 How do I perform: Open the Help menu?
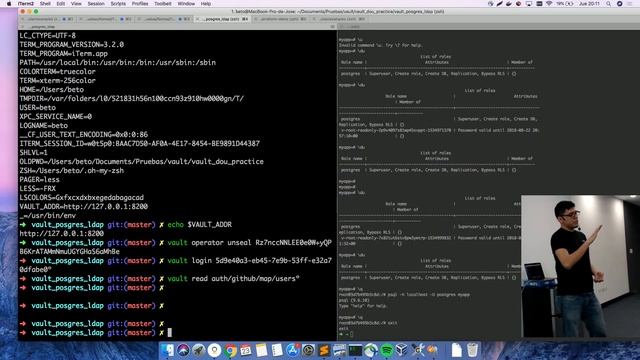(206, 4)
